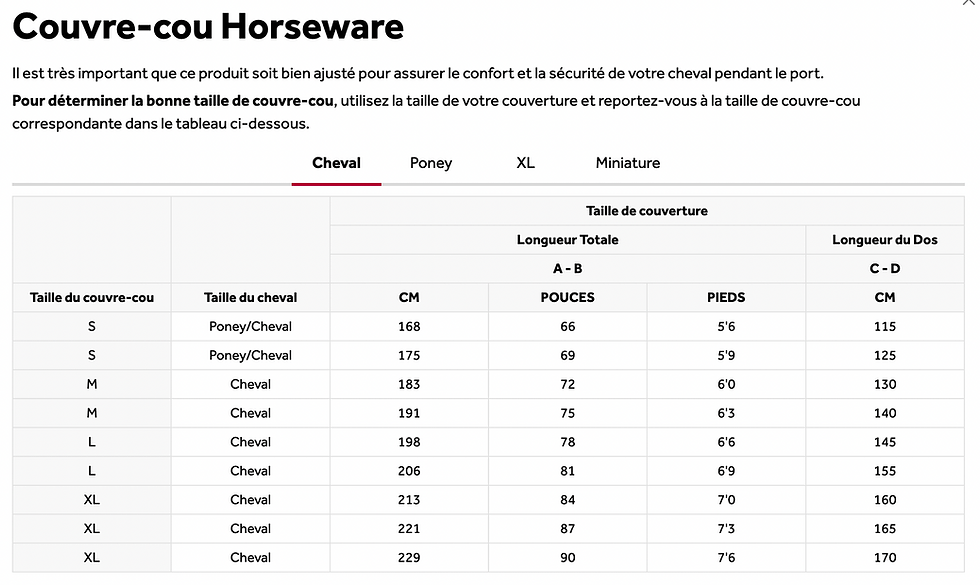Click the Couvre-cou Horseware heading
980x585 pixels.
pyautogui.click(x=208, y=26)
